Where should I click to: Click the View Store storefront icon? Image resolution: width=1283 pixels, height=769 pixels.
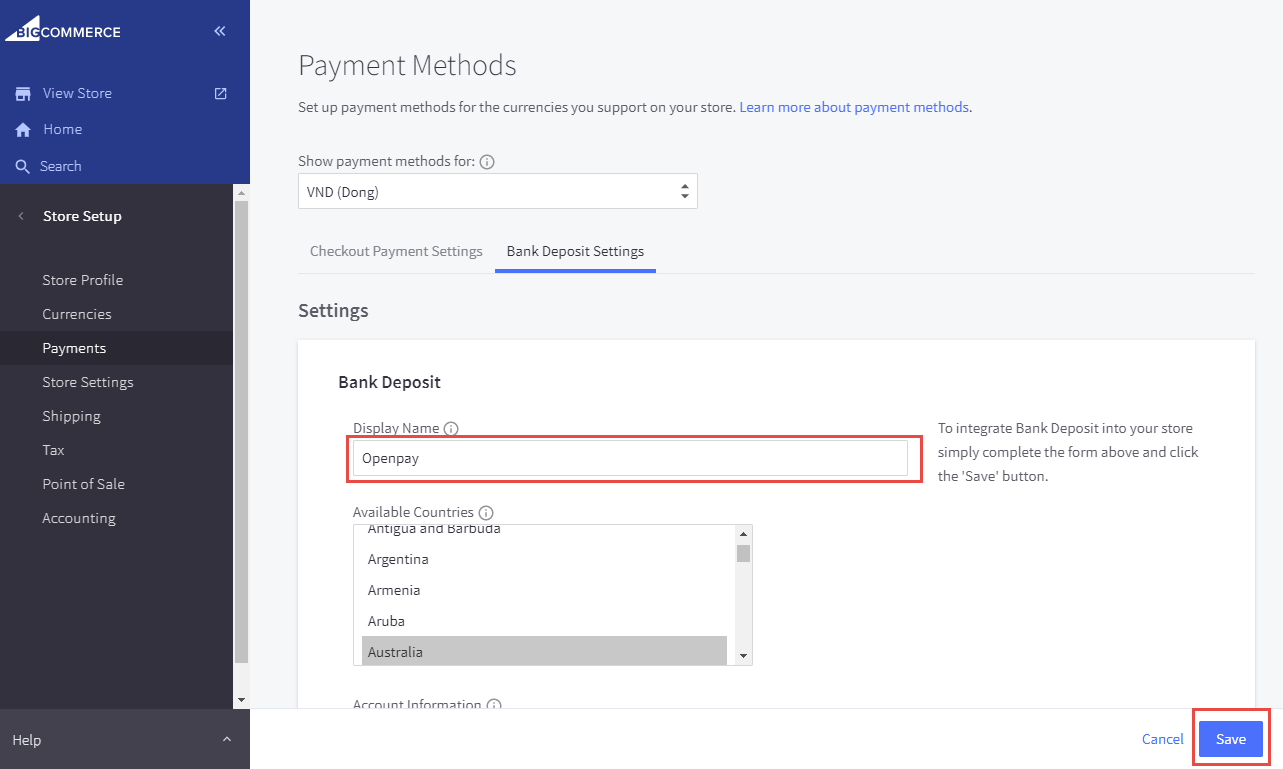pyautogui.click(x=22, y=93)
